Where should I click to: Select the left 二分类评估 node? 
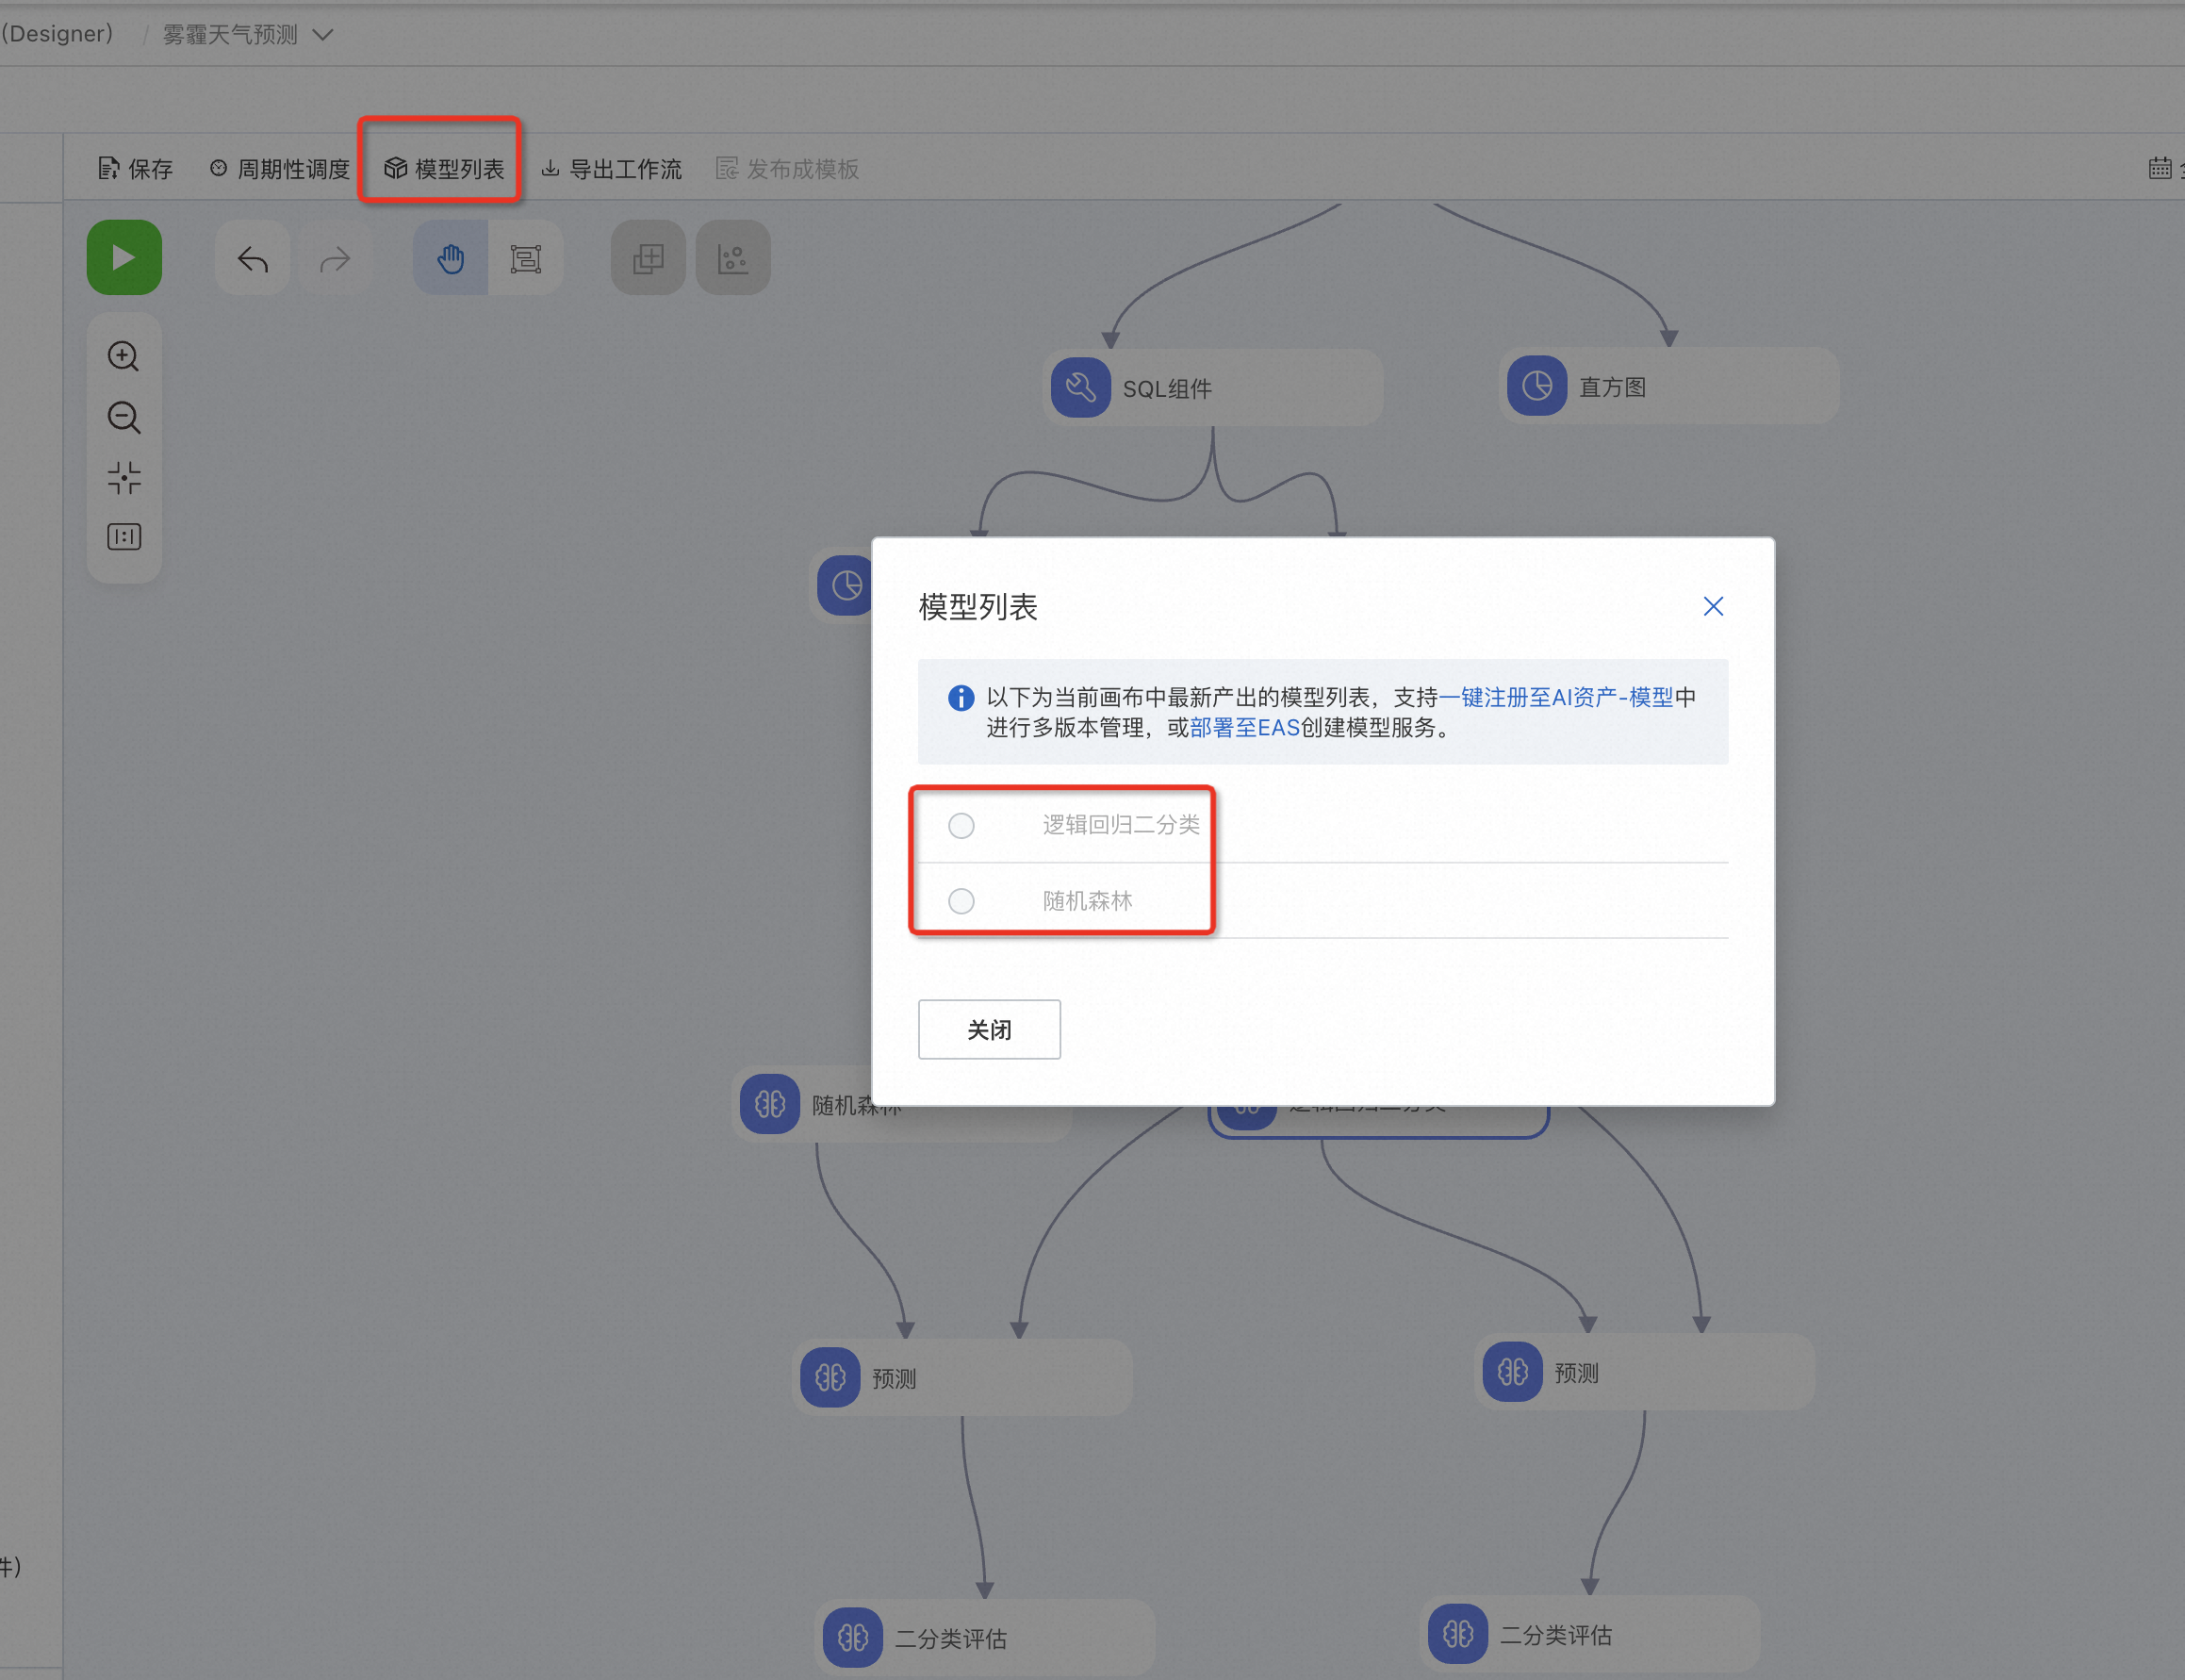pyautogui.click(x=985, y=1638)
